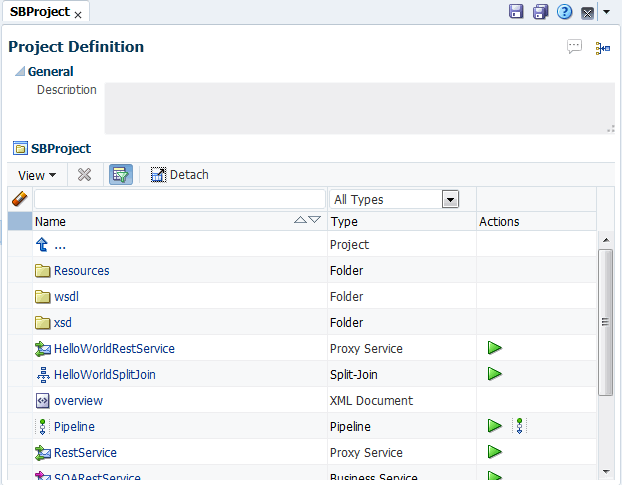Click the xsd folder icon

point(42,323)
